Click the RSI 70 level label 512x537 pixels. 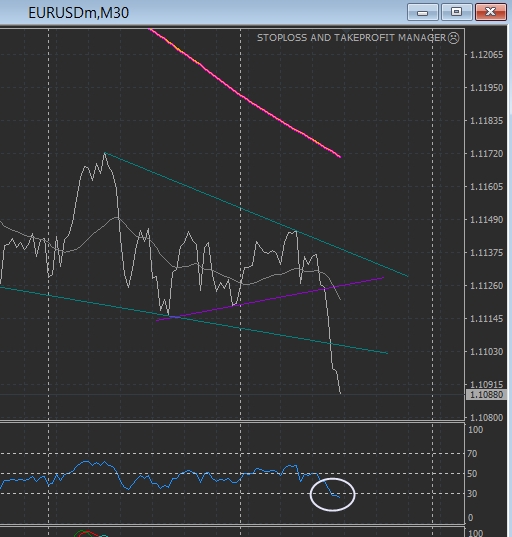point(472,454)
